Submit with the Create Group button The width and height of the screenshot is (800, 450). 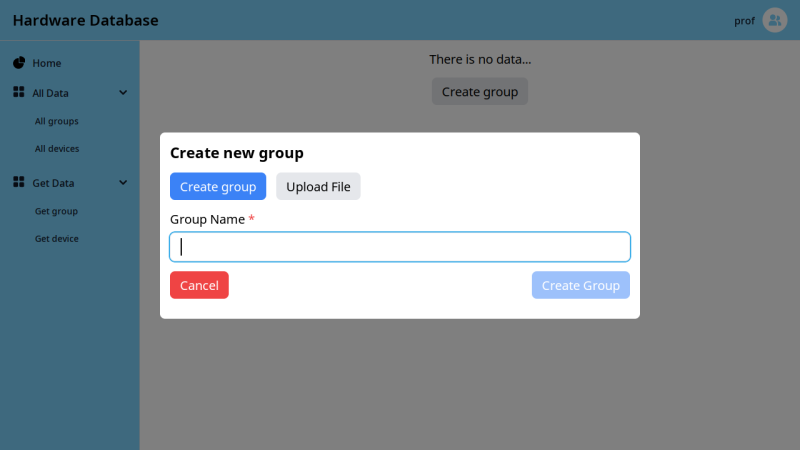pos(581,285)
